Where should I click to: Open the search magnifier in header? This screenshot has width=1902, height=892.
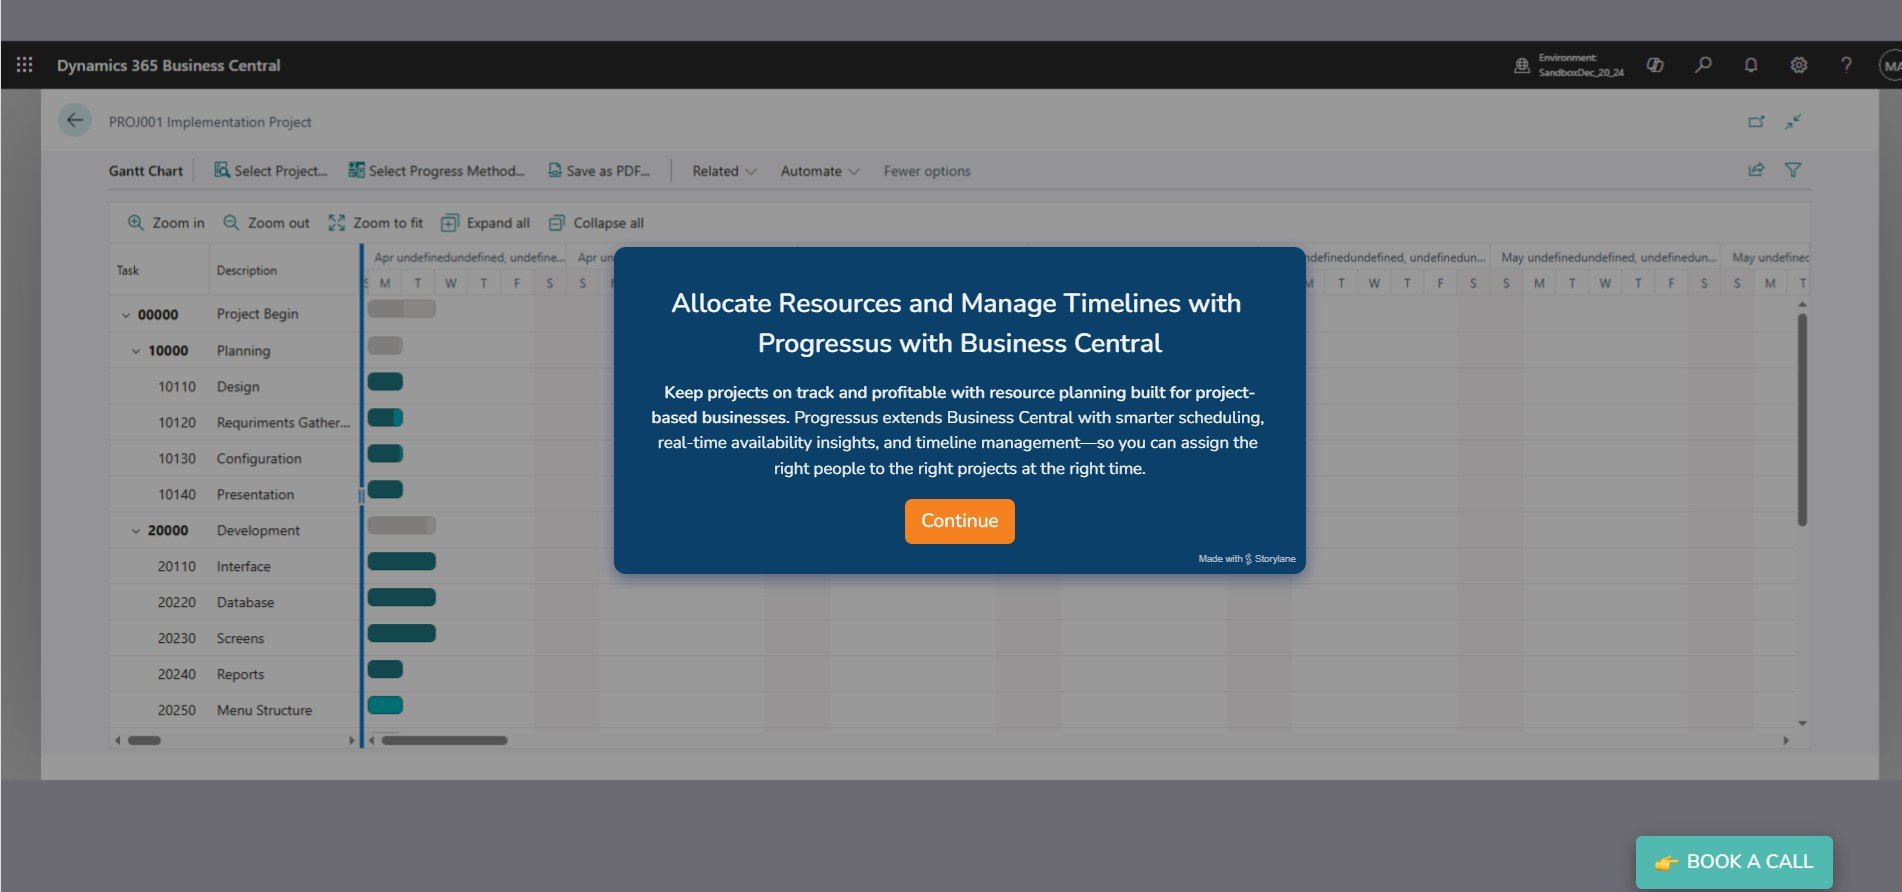coord(1703,65)
